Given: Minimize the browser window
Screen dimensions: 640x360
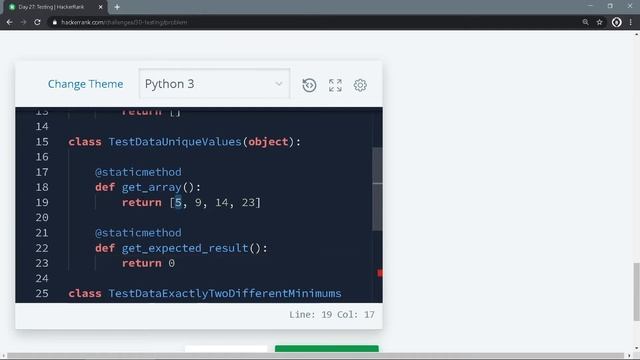Looking at the screenshot, I should 590,6.
